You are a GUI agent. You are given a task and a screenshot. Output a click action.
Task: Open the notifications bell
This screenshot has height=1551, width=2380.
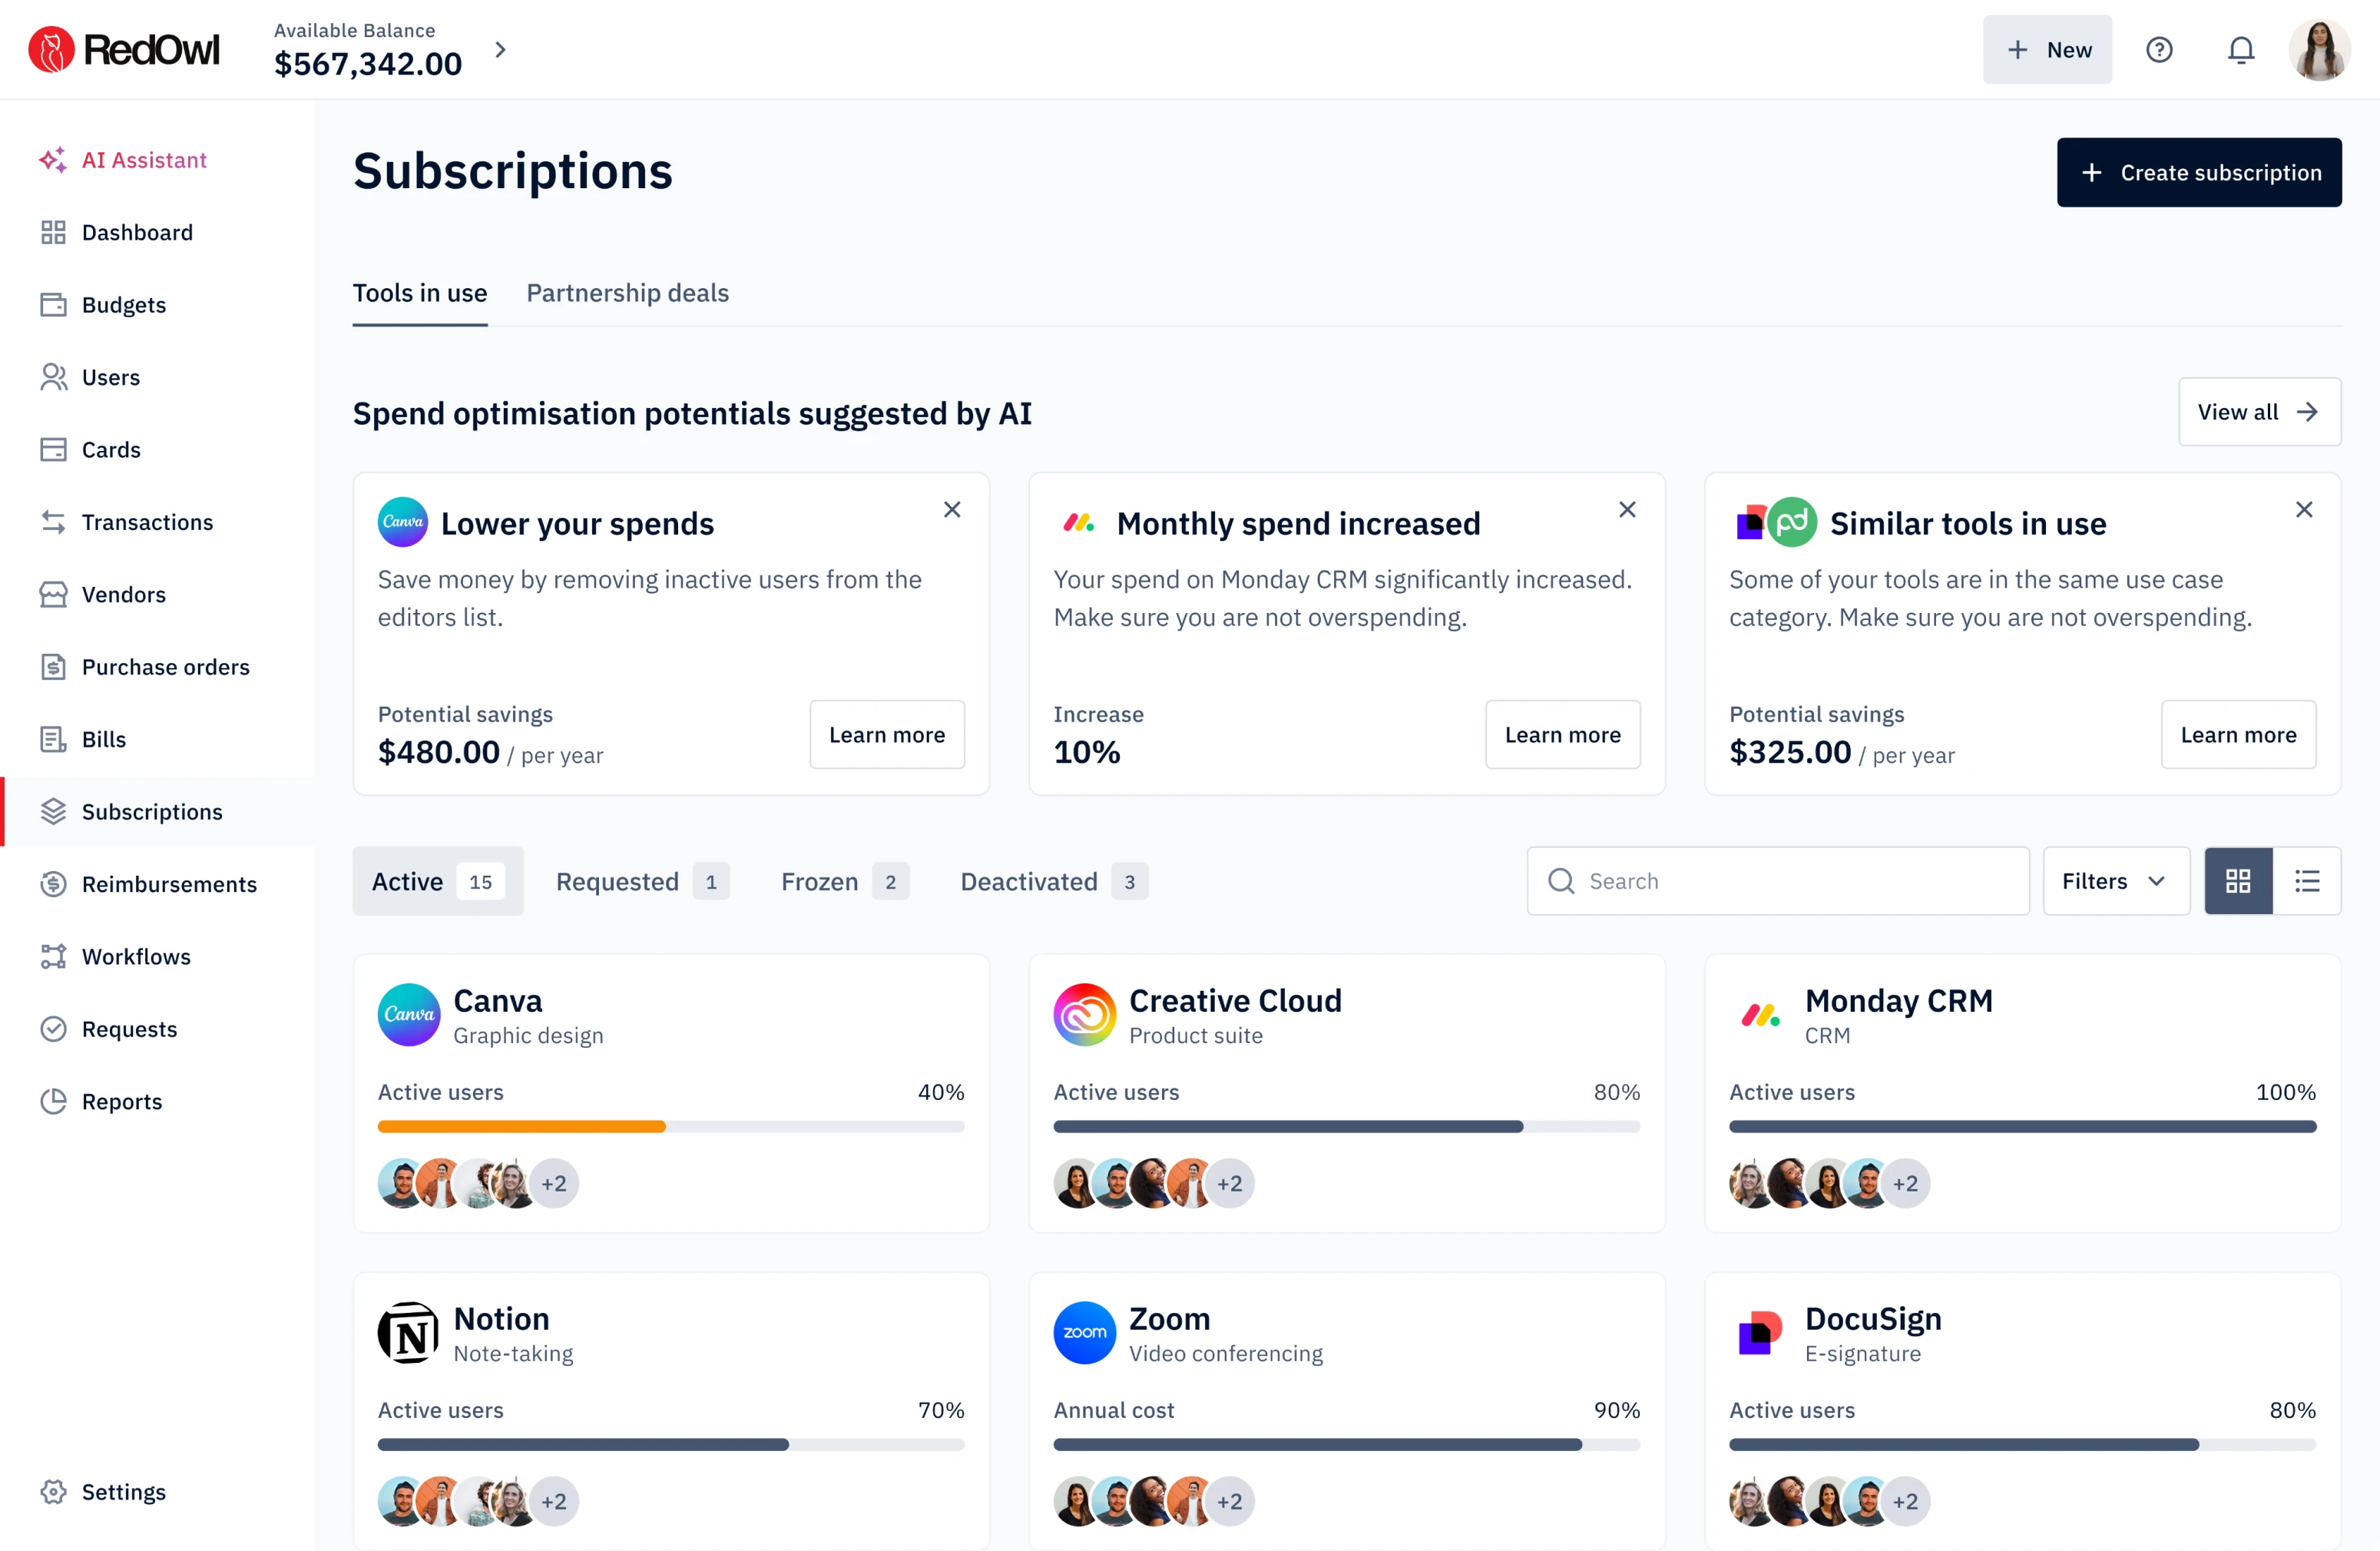pyautogui.click(x=2242, y=49)
